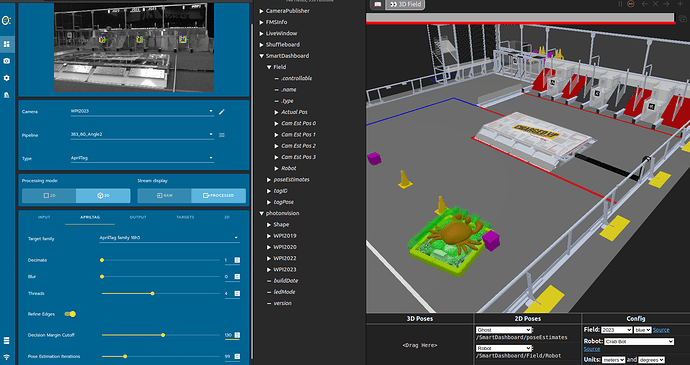Open the Settings gear in sidebar

point(7,78)
